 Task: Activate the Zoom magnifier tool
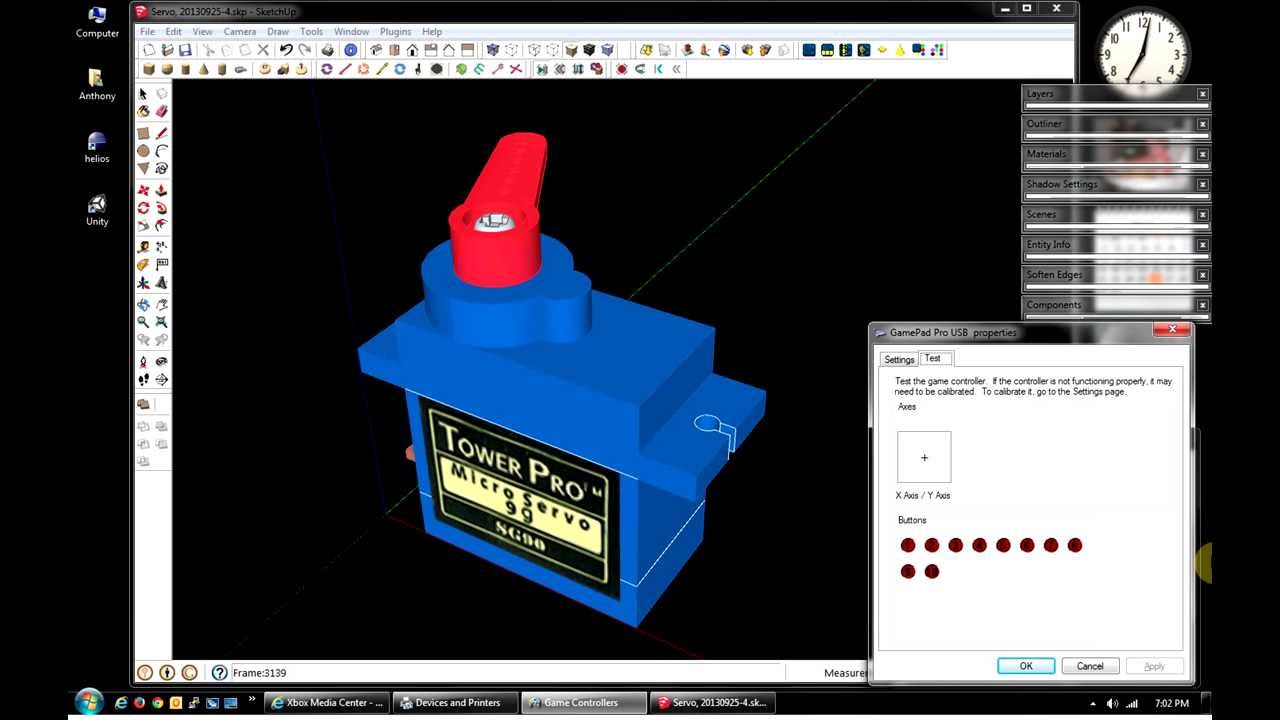tap(142, 321)
